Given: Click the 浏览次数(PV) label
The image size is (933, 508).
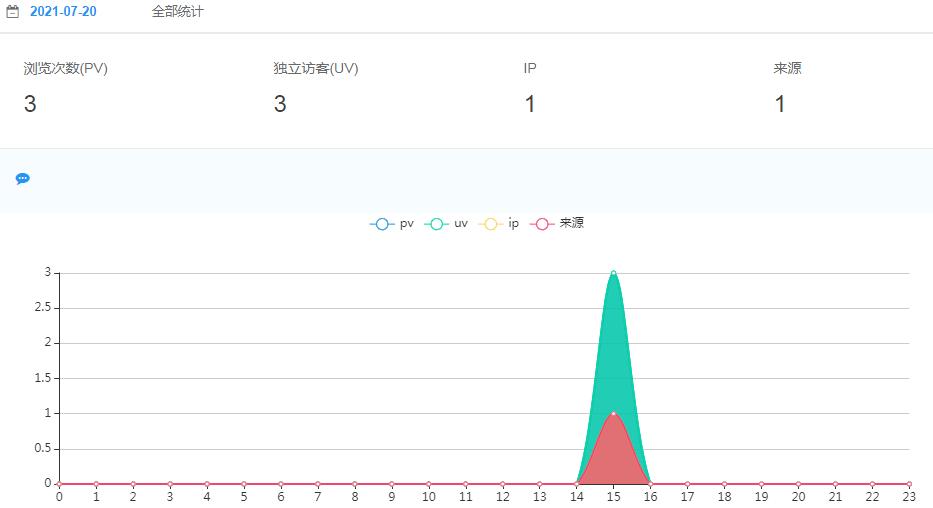Looking at the screenshot, I should coord(65,68).
